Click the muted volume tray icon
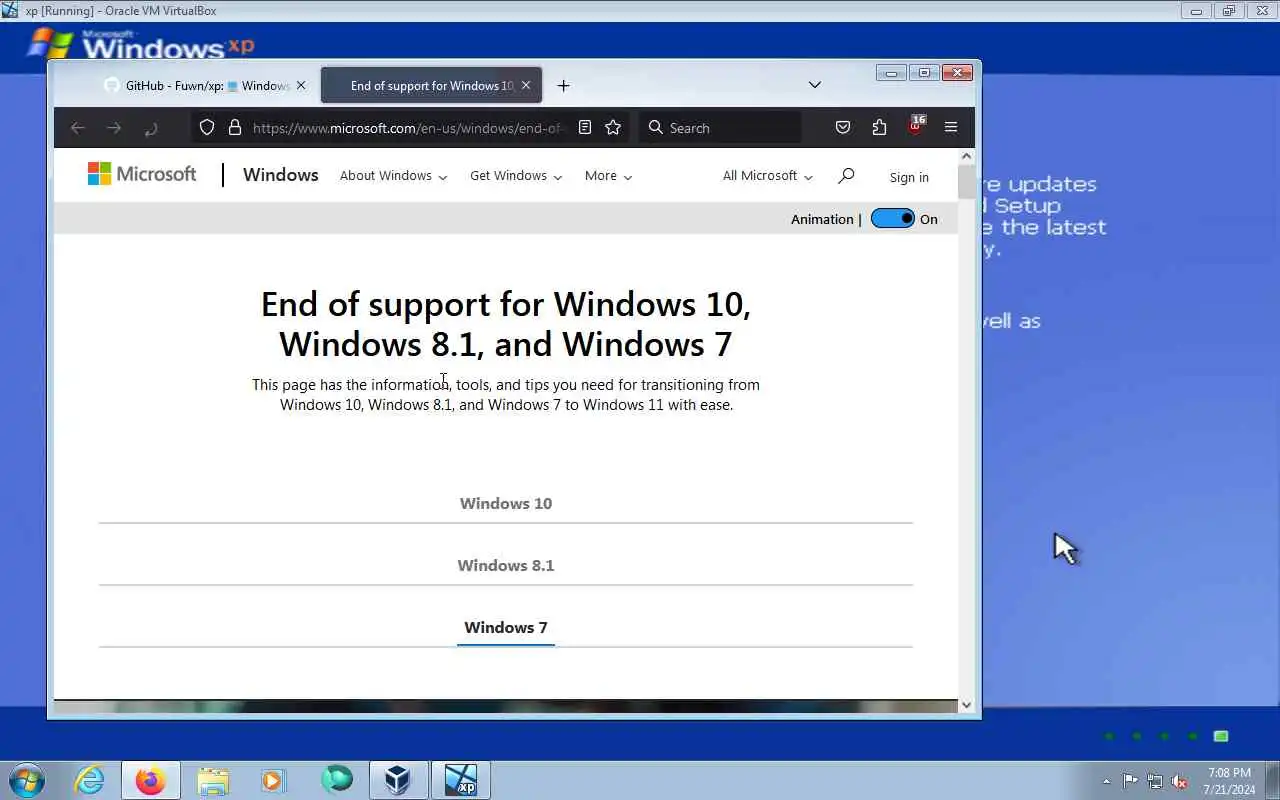The image size is (1280, 800). pyautogui.click(x=1179, y=781)
